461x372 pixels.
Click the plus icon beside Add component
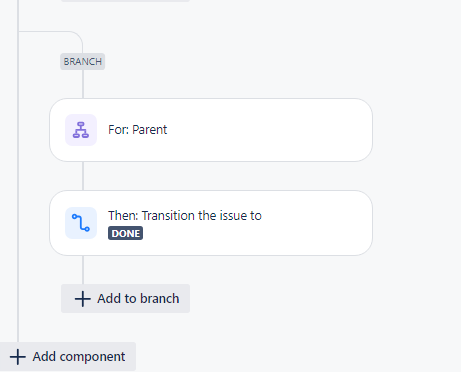tap(18, 357)
